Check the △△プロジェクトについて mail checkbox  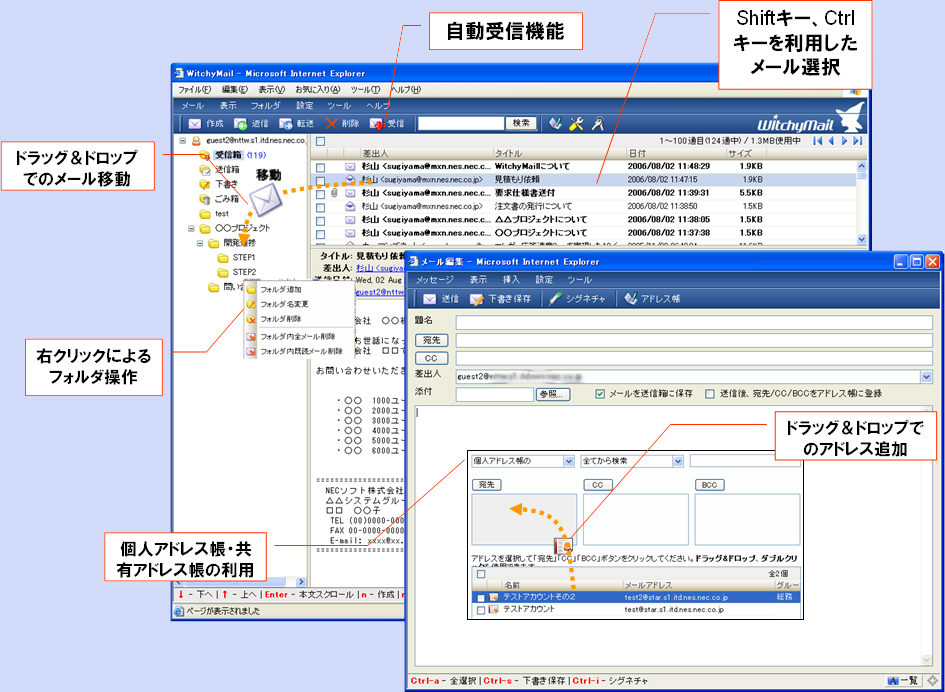click(x=321, y=220)
